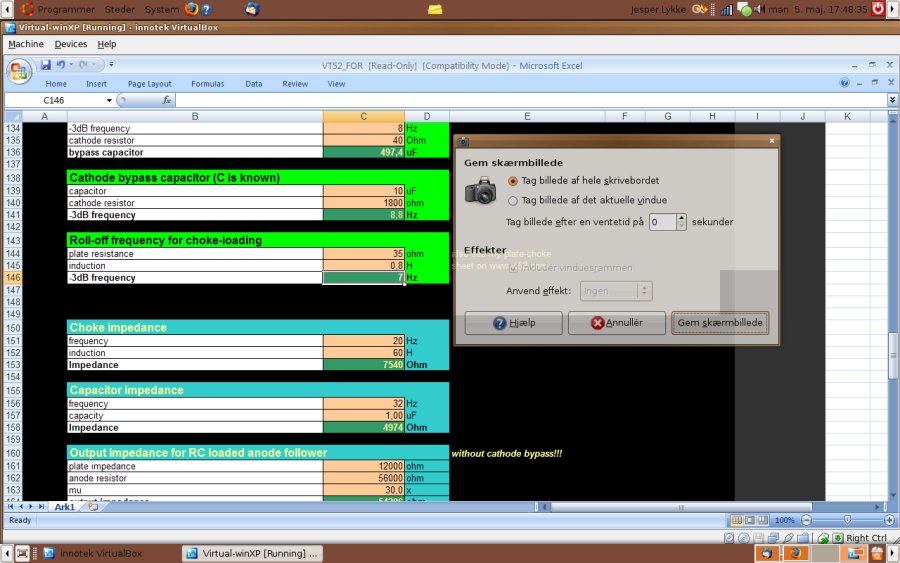
Task: Switch to Normal view in Excel status bar
Action: point(736,521)
